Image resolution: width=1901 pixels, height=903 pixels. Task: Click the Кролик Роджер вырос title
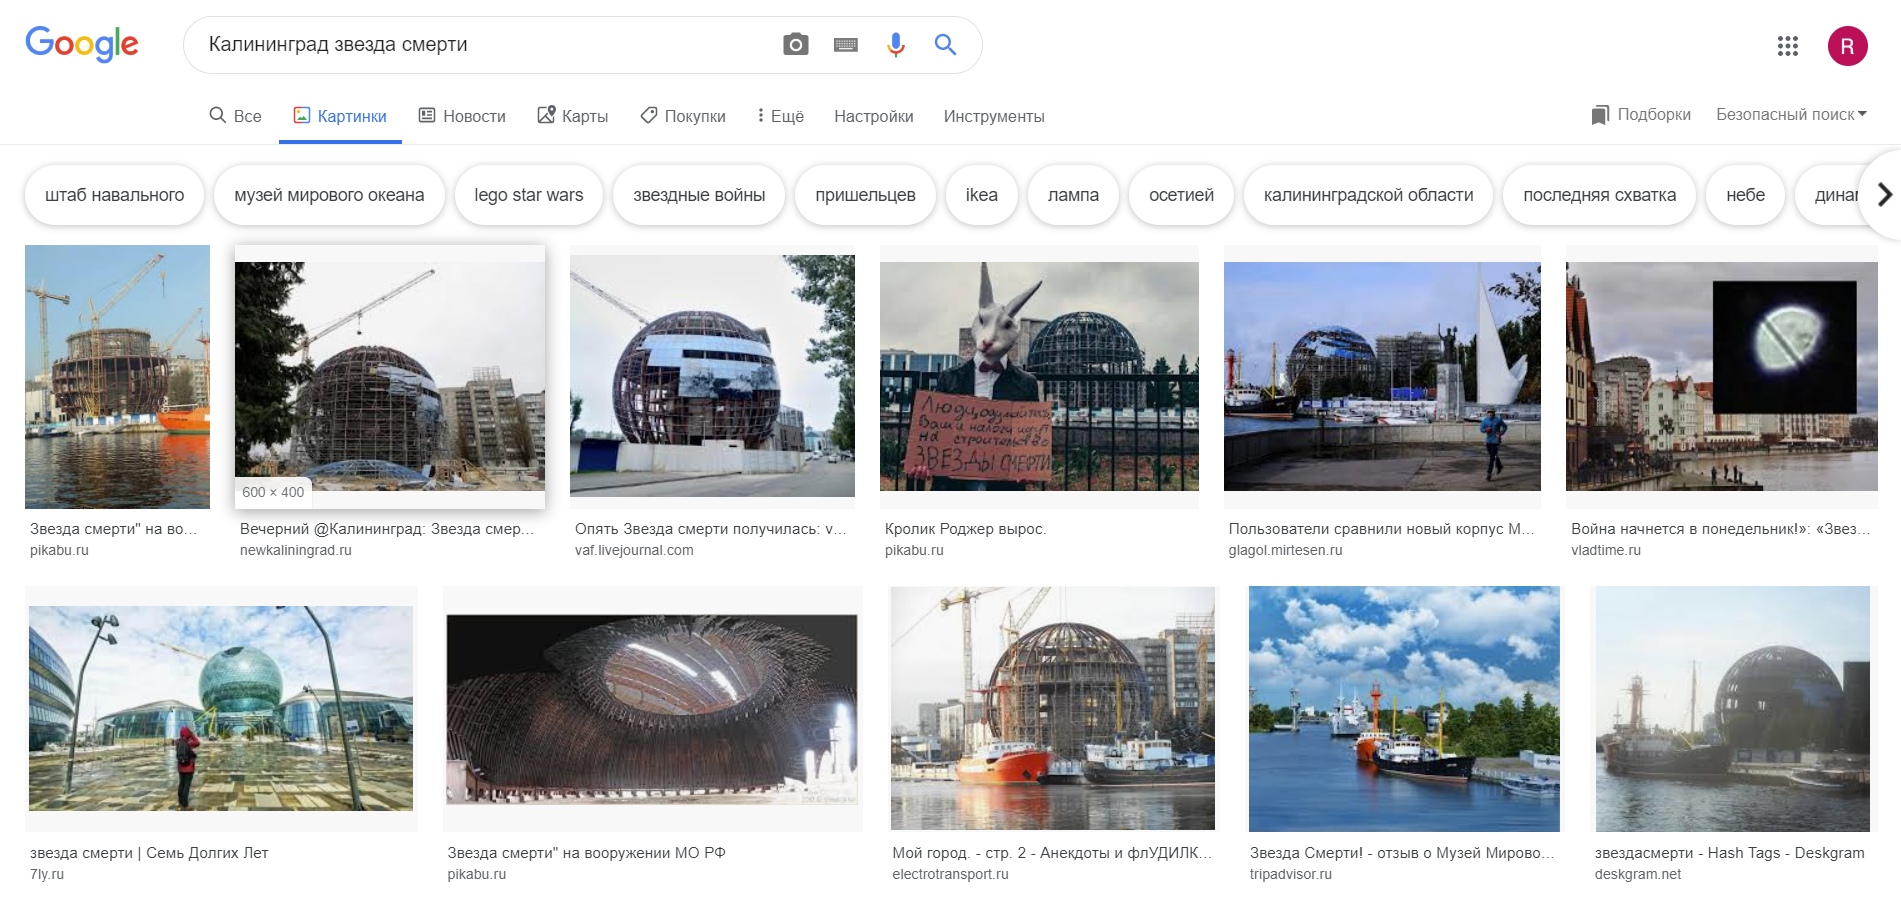(965, 529)
